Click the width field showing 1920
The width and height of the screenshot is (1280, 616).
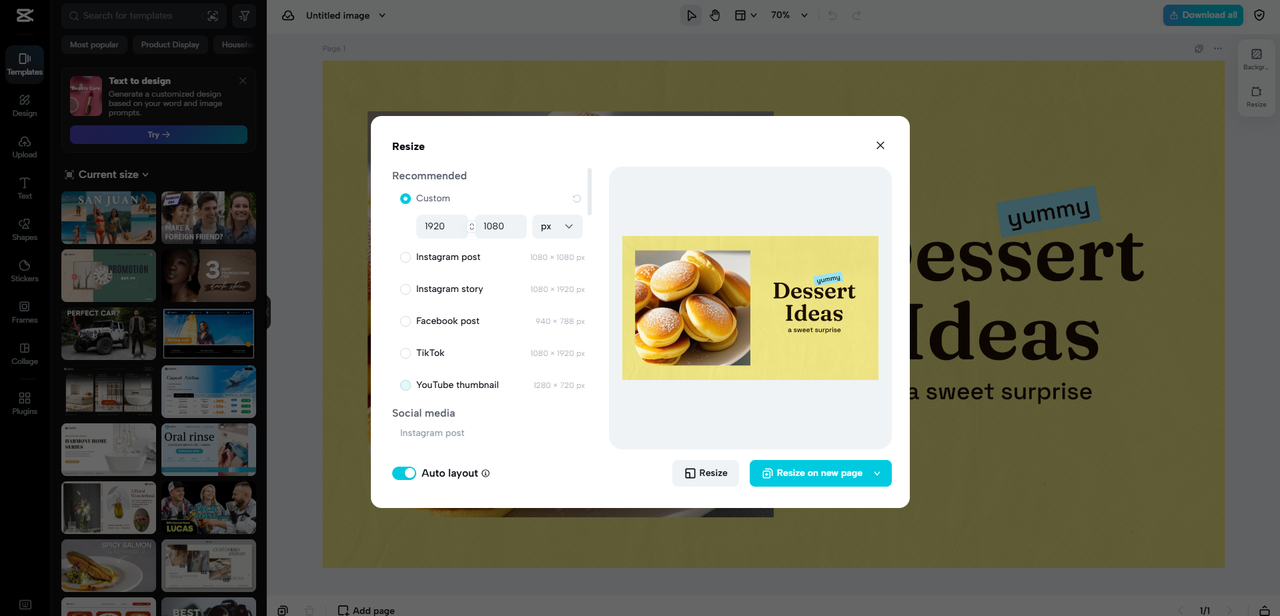[x=441, y=226]
